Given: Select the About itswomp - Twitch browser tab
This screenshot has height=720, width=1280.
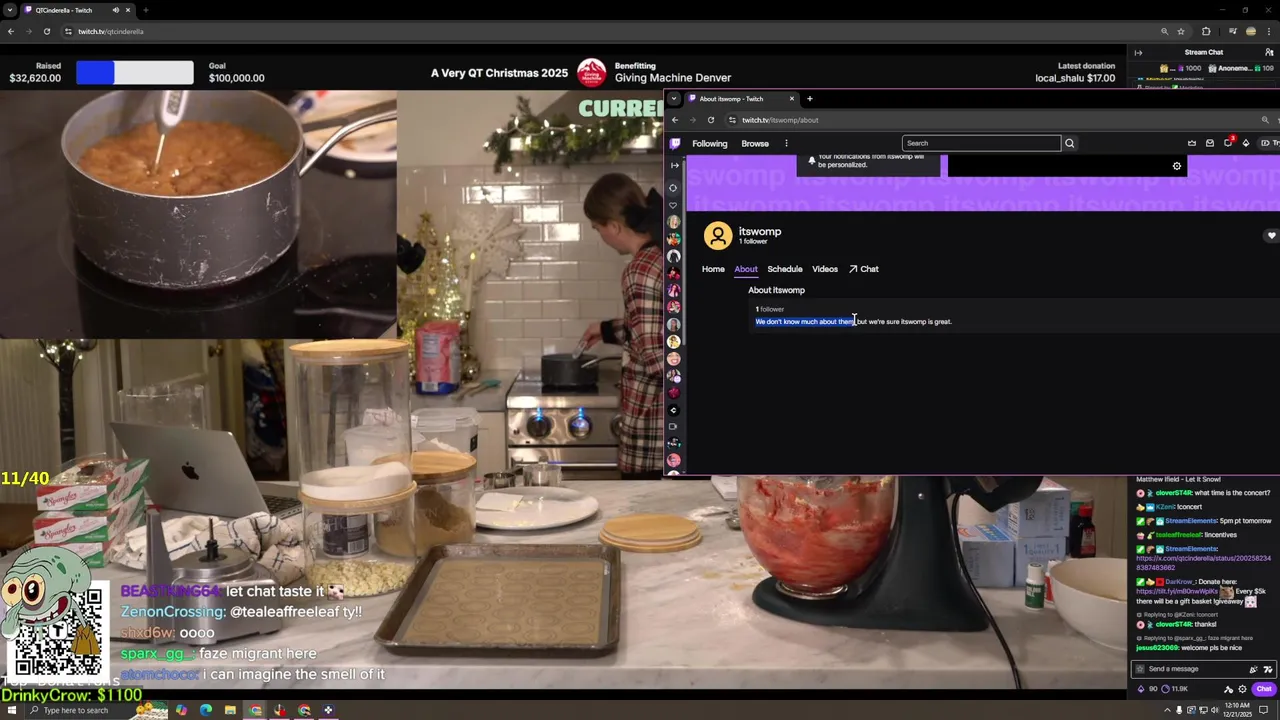Looking at the screenshot, I should pos(740,99).
